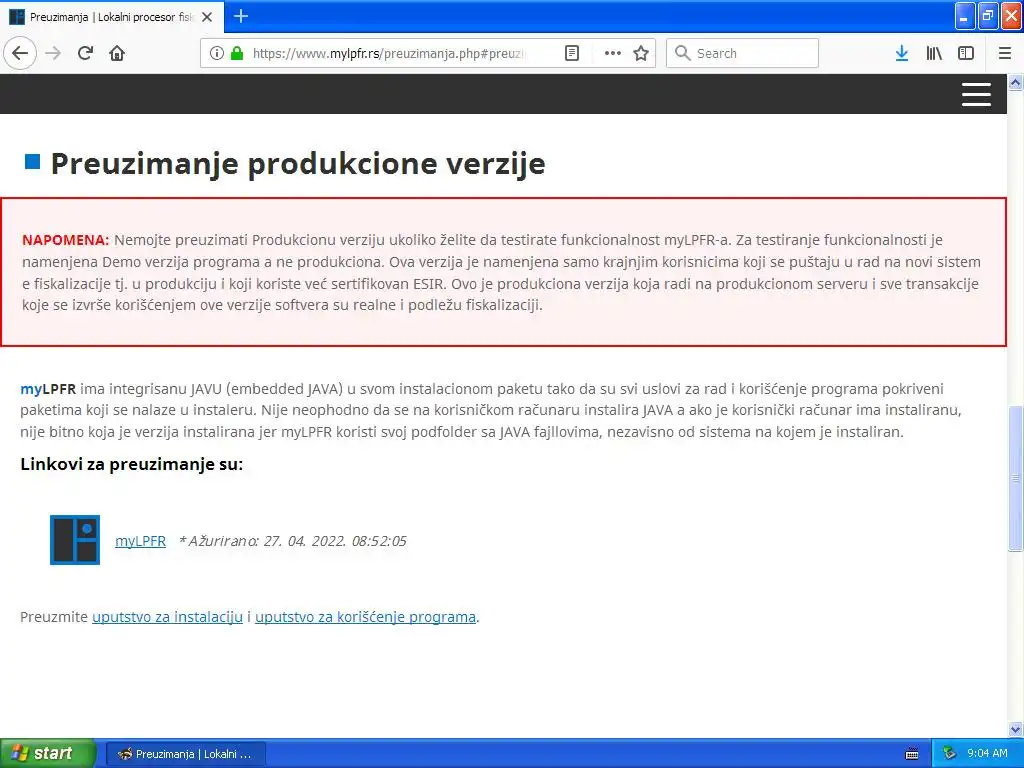This screenshot has width=1024, height=768.
Task: Click the page scrollbar up arrow
Action: [x=1016, y=82]
